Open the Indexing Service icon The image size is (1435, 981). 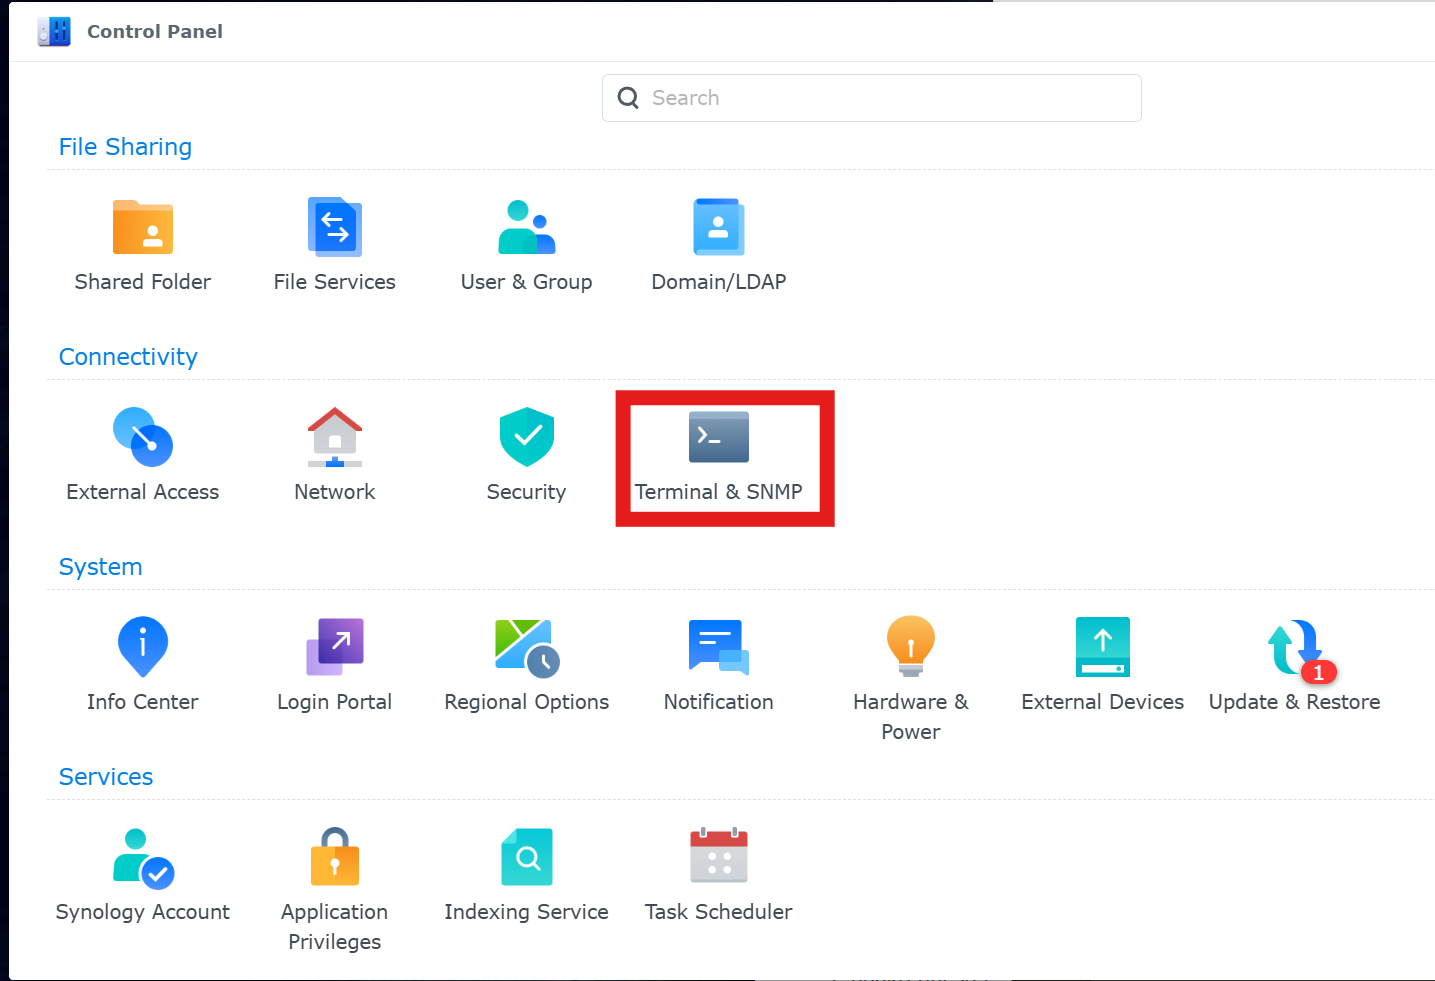pos(527,858)
